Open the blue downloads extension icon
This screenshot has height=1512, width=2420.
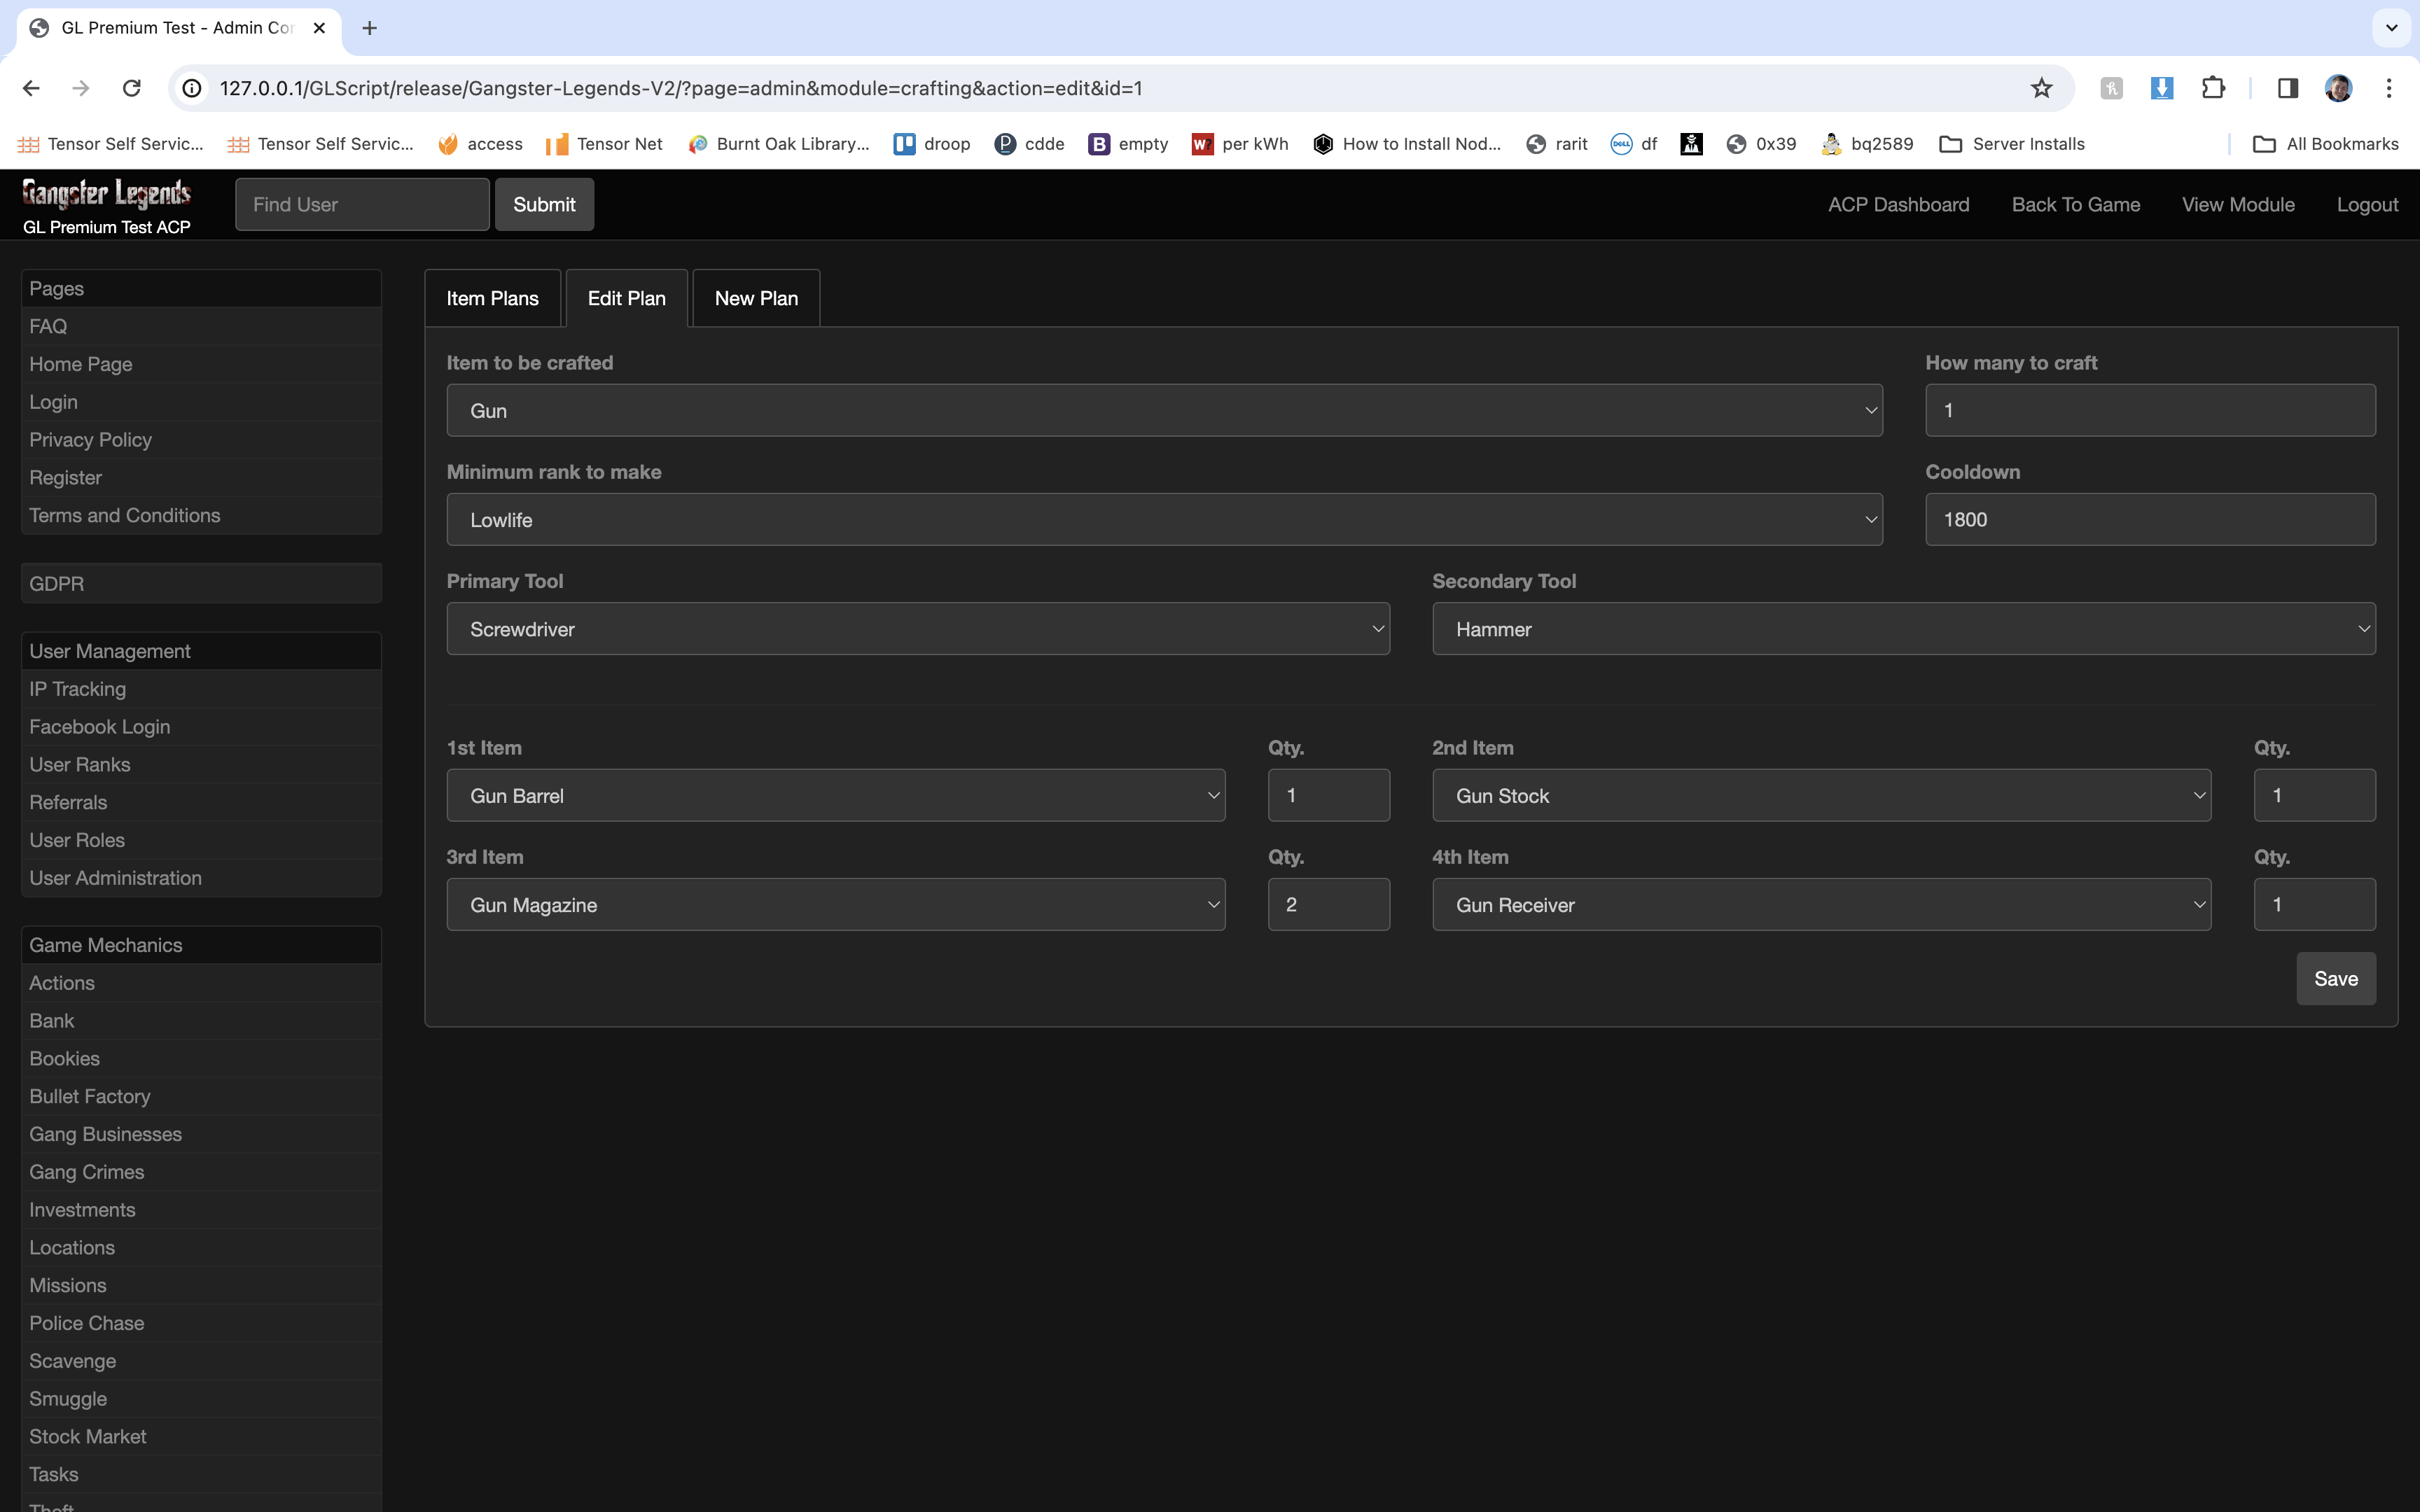2161,88
